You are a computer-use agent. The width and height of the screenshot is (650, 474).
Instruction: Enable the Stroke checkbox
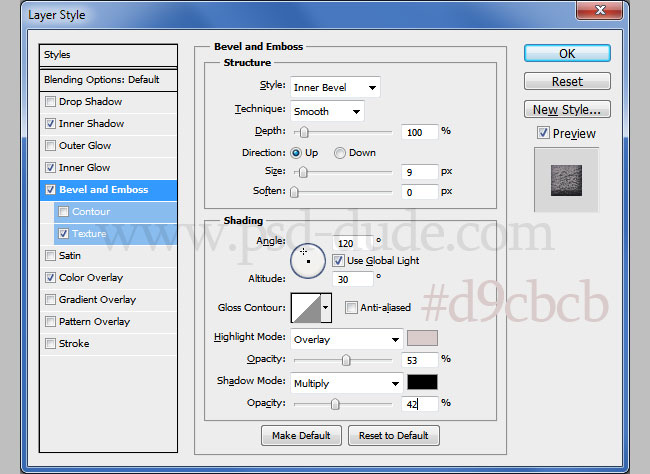pos(50,343)
